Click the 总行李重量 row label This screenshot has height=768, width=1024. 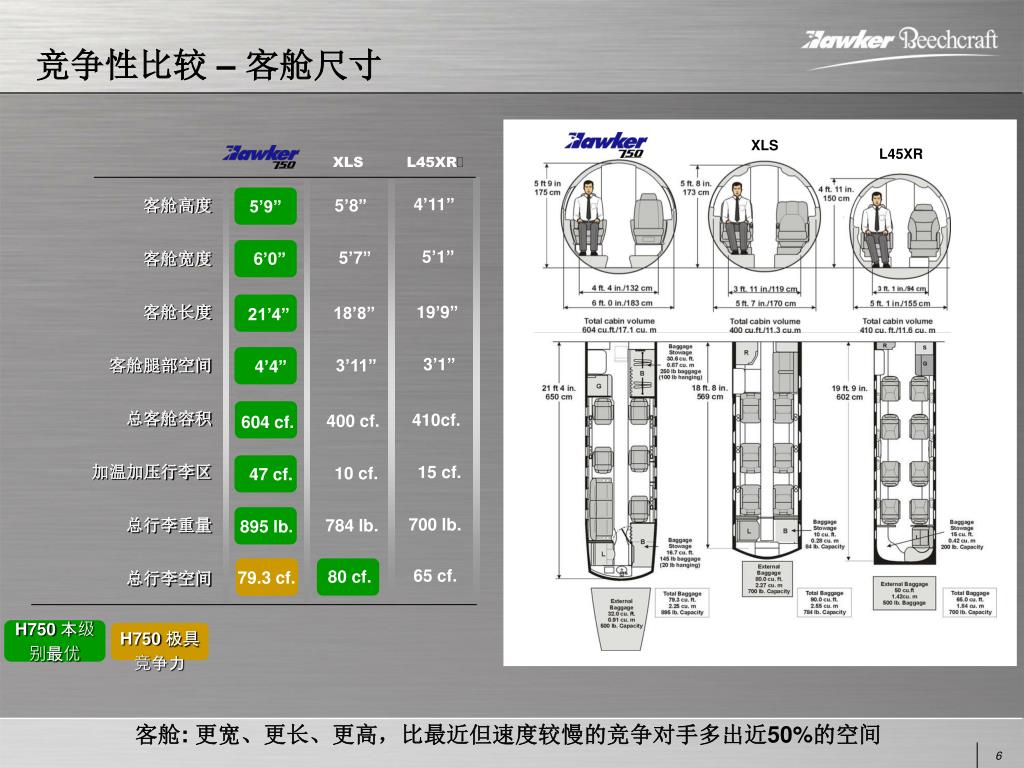tap(169, 525)
